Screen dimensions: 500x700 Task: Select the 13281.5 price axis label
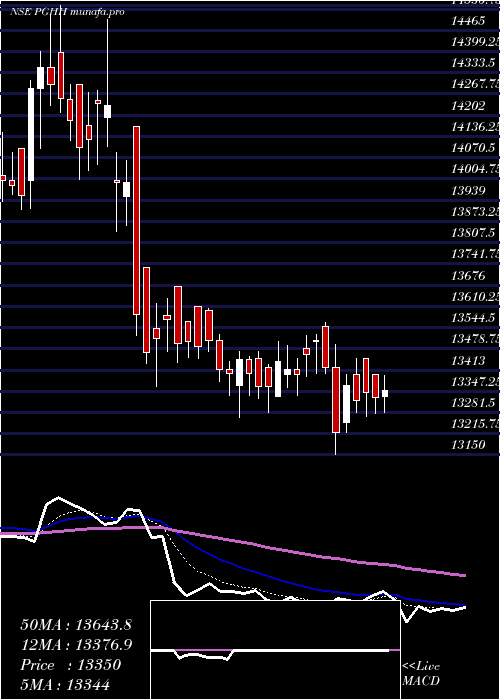click(x=473, y=403)
